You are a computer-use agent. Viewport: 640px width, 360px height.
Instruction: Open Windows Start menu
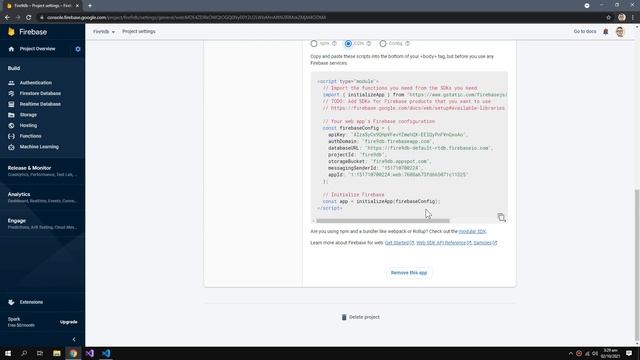[x=8, y=353]
